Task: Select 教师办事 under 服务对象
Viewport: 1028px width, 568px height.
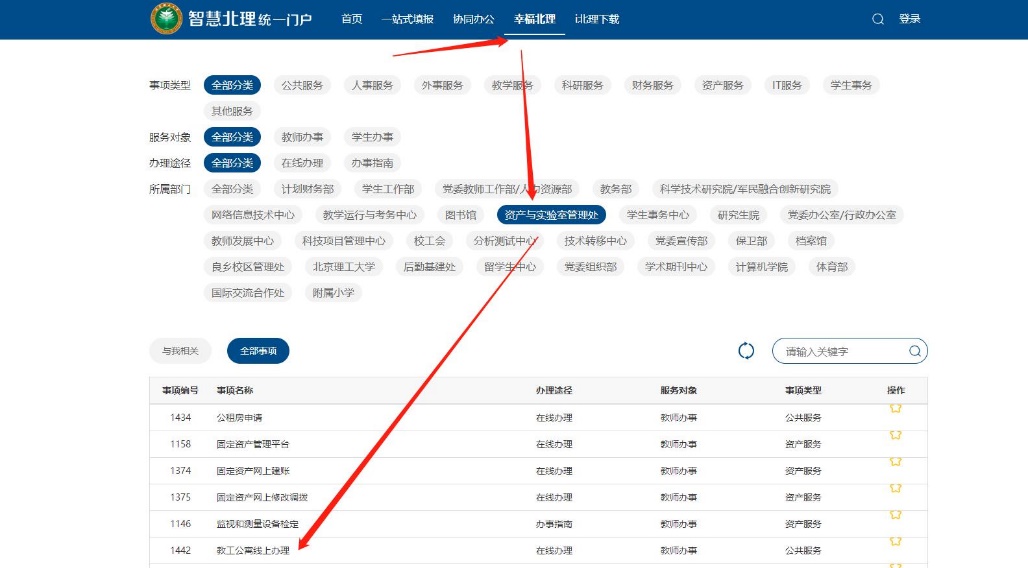Action: pos(302,137)
